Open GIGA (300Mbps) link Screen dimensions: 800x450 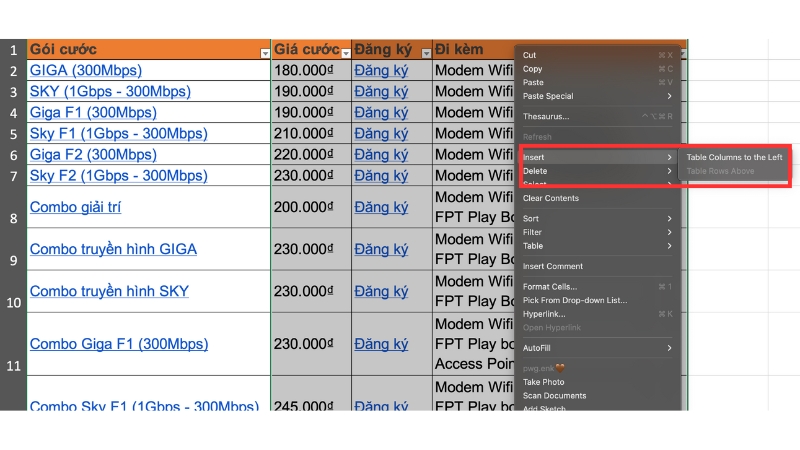86,70
